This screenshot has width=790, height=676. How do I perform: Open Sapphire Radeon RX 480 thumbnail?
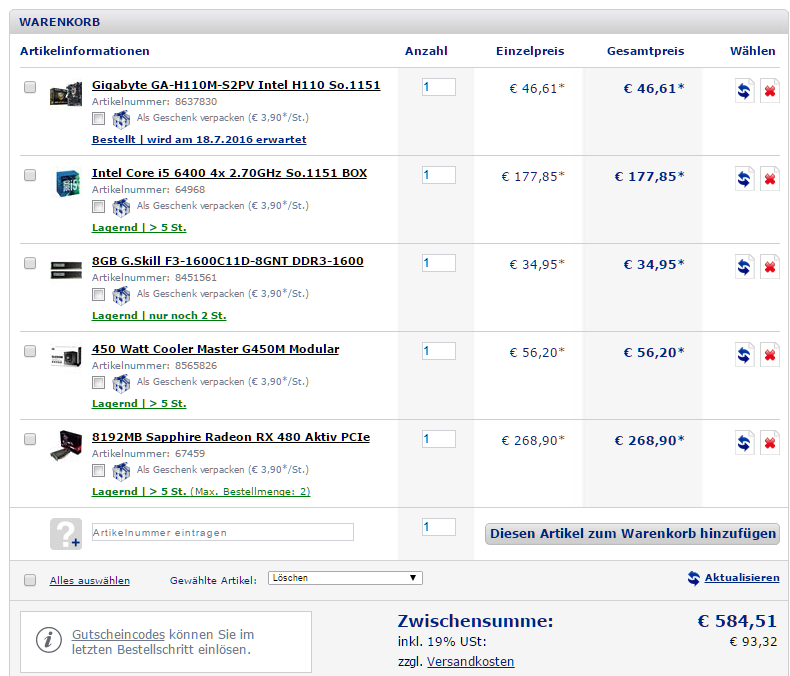coord(66,445)
